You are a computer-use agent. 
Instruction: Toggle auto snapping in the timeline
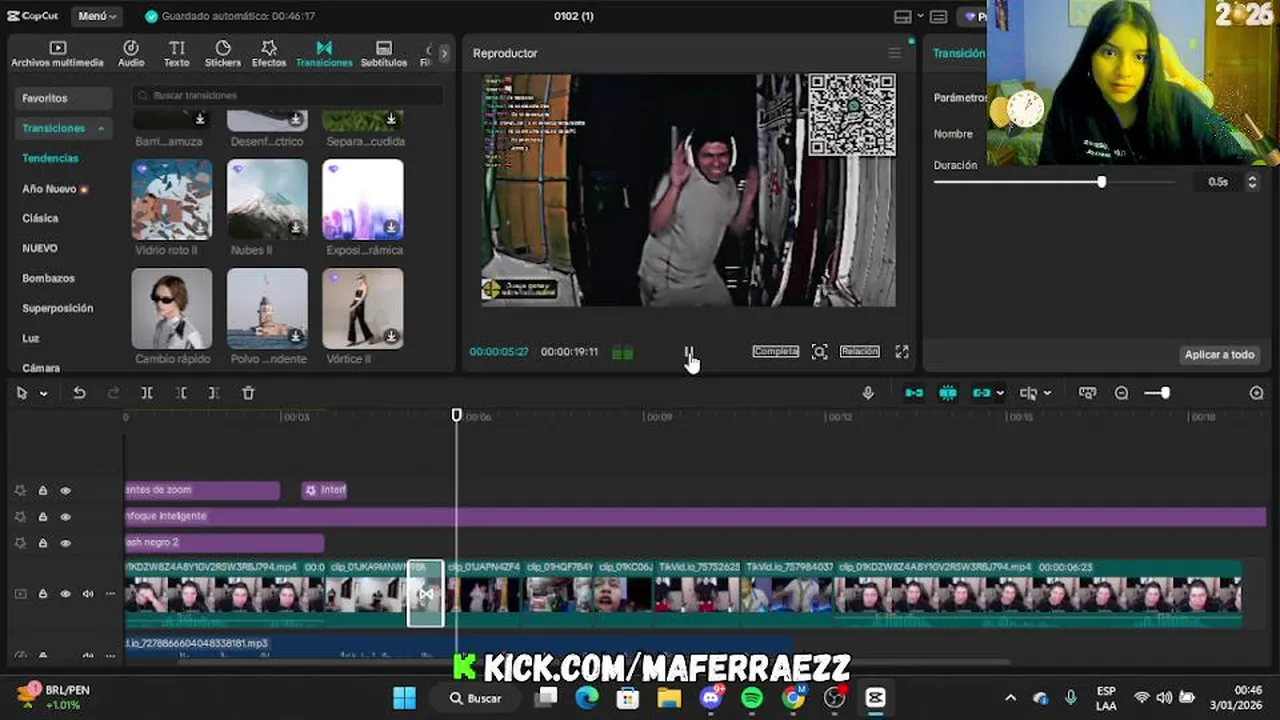click(948, 393)
